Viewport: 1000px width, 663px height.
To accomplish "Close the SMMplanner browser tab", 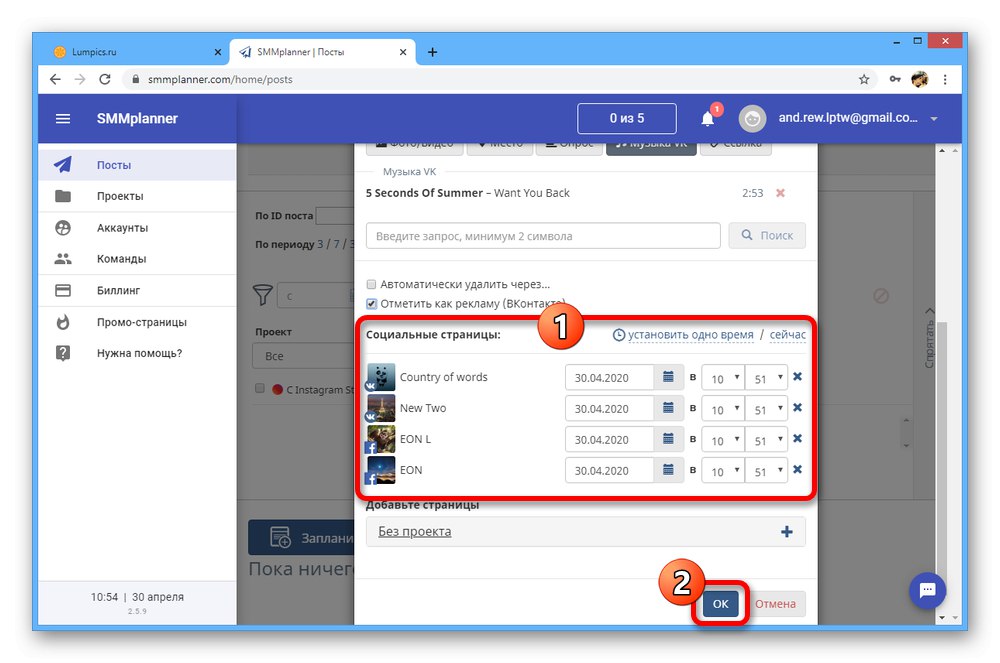I will [403, 52].
